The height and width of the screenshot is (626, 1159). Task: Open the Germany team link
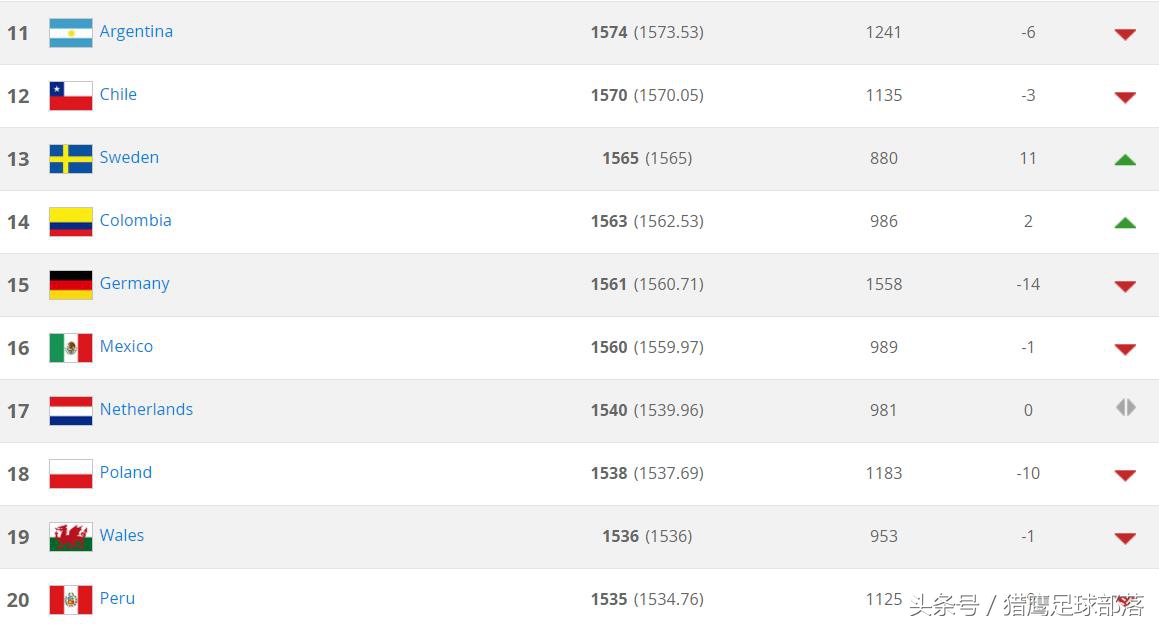134,283
